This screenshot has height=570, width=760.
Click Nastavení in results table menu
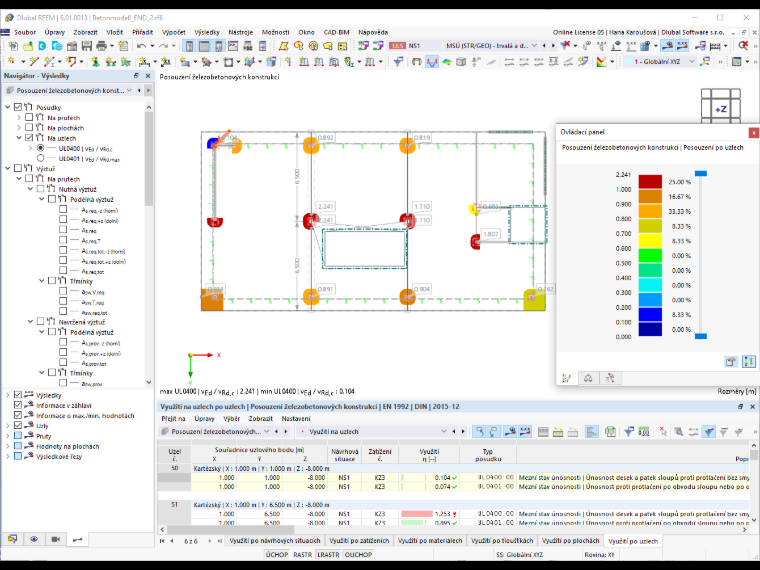pyautogui.click(x=296, y=418)
